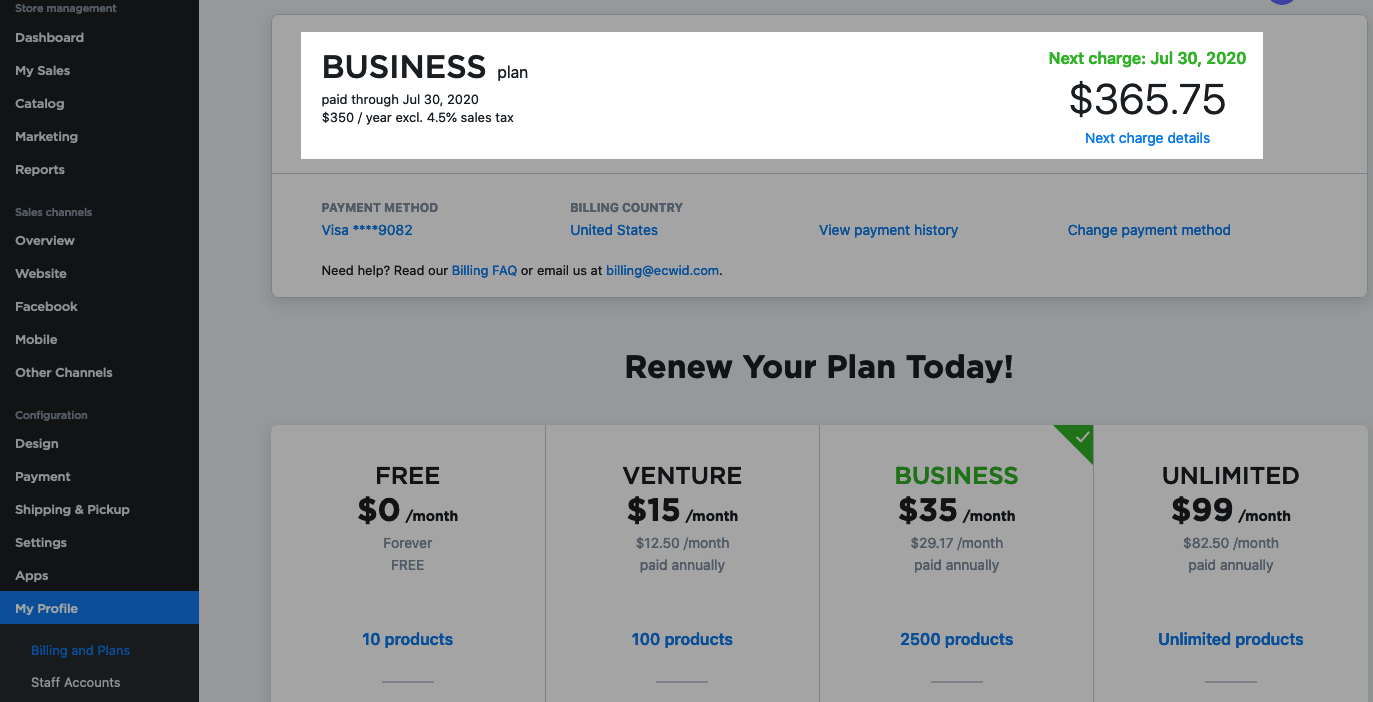The height and width of the screenshot is (702, 1373).
Task: Click the United States billing country link
Action: tap(614, 231)
